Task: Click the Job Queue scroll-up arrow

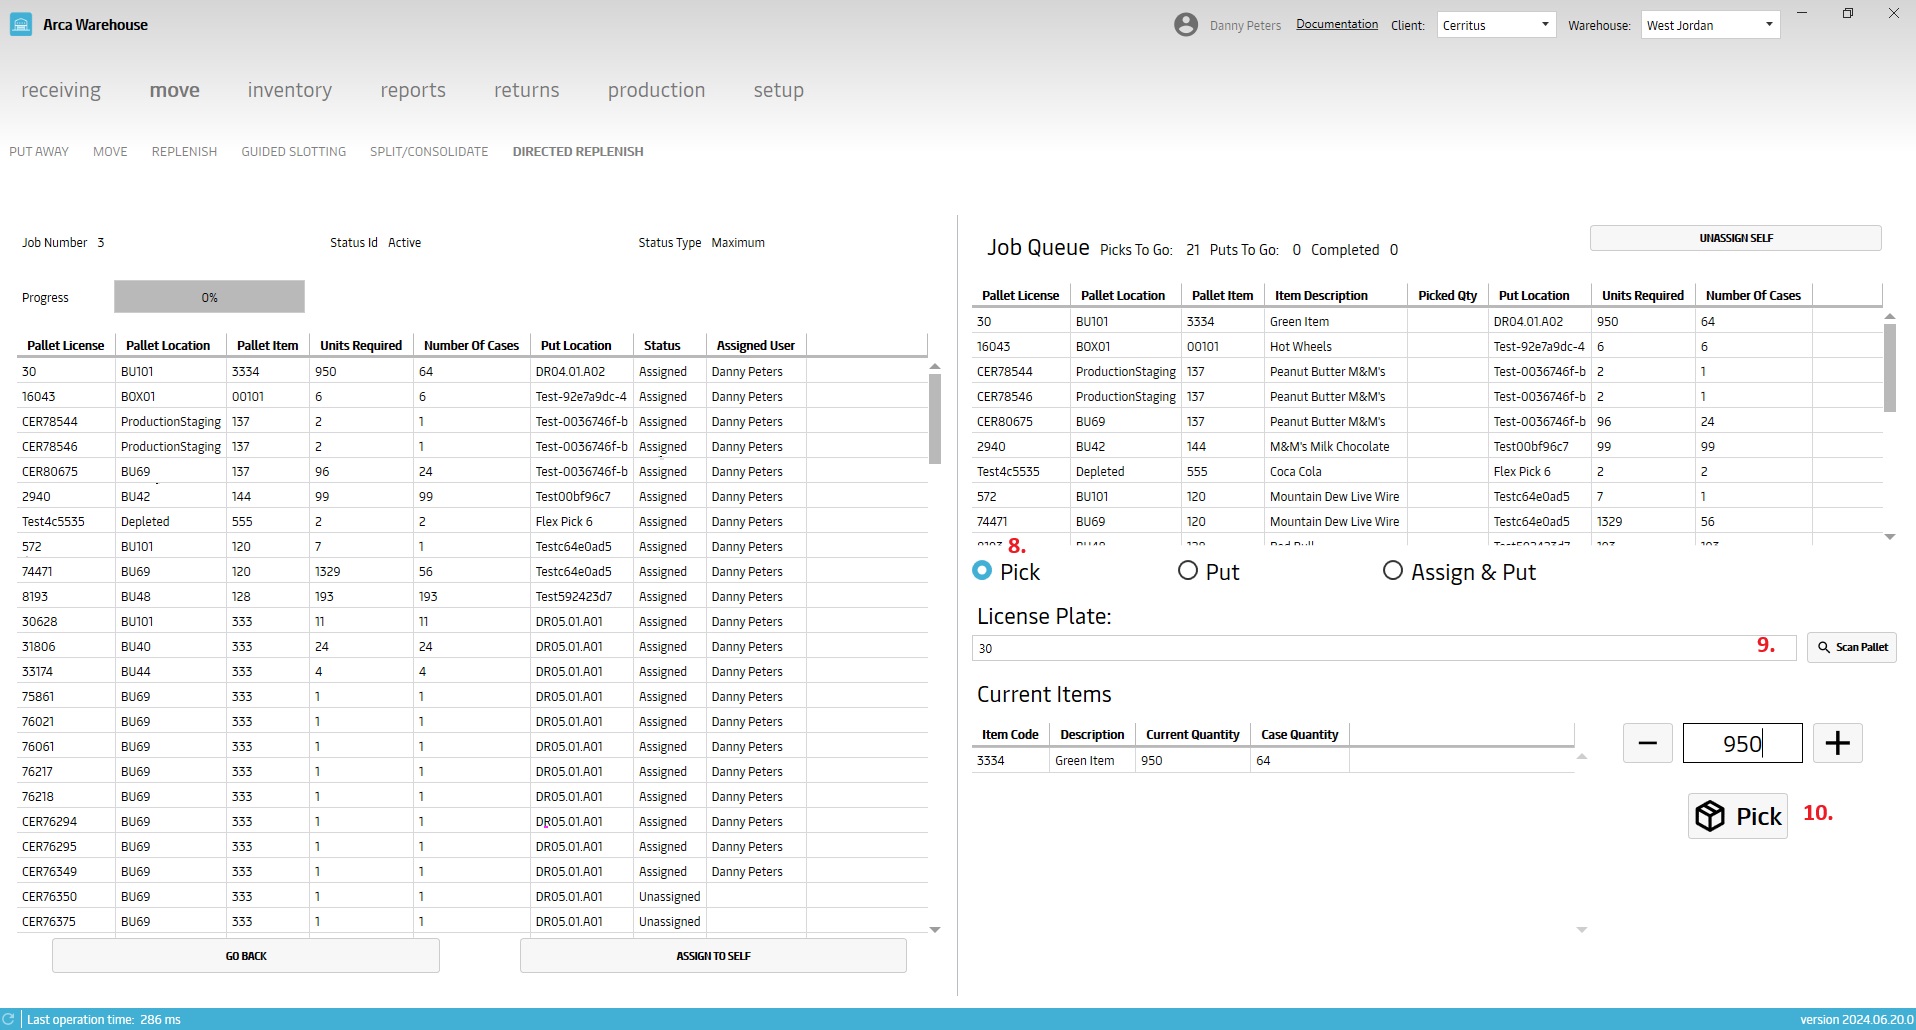Action: 1889,316
